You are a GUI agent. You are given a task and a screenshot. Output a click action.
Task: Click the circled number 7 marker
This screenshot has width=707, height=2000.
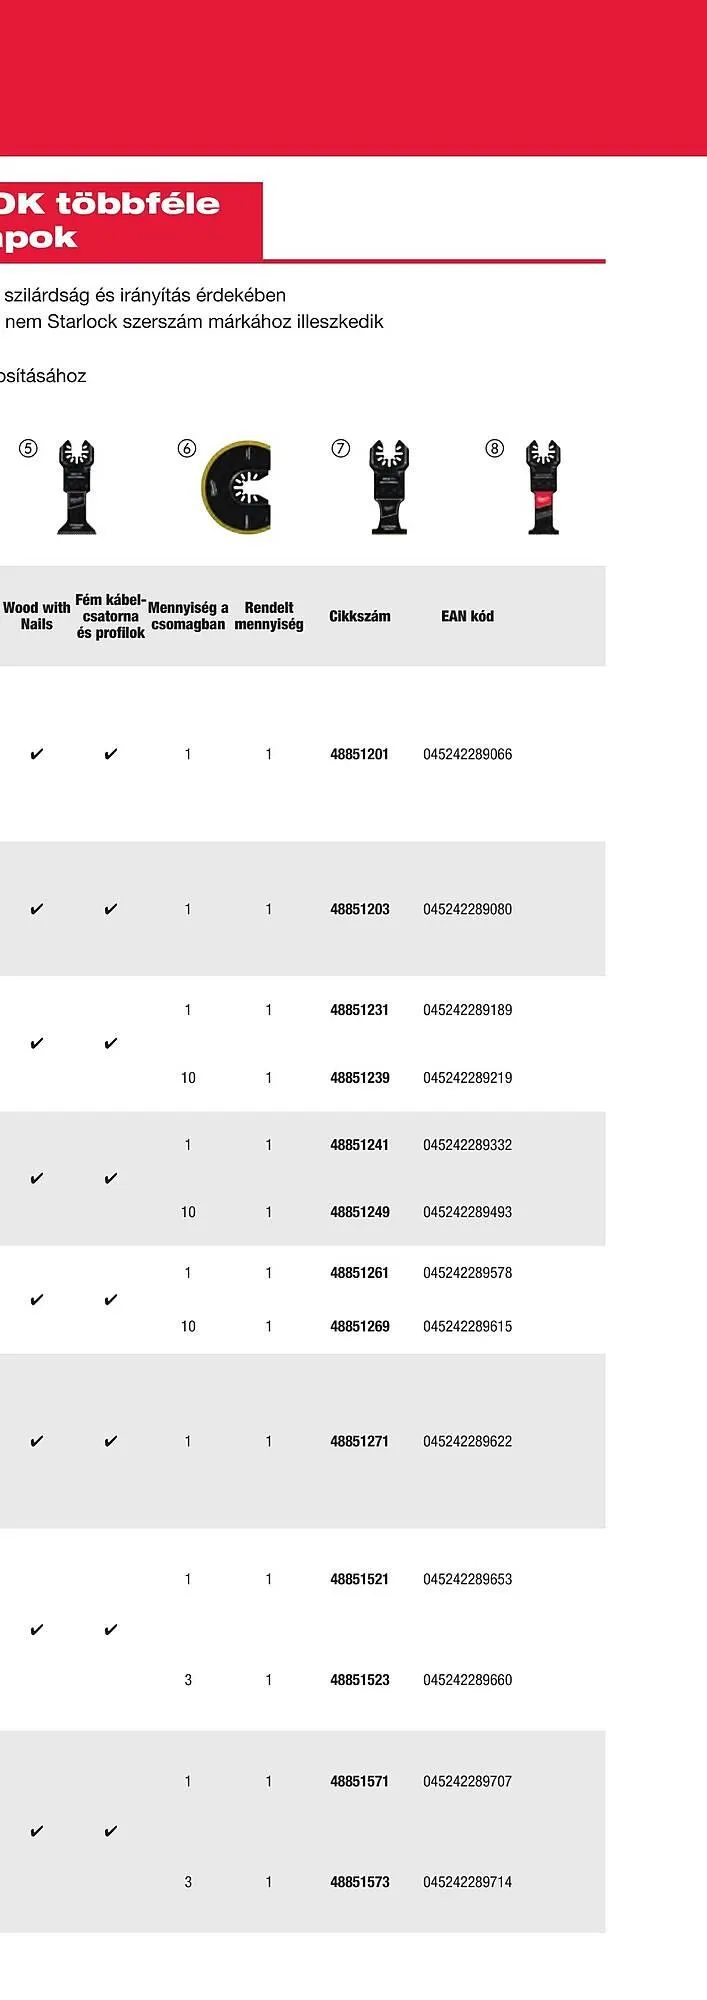coord(341,448)
